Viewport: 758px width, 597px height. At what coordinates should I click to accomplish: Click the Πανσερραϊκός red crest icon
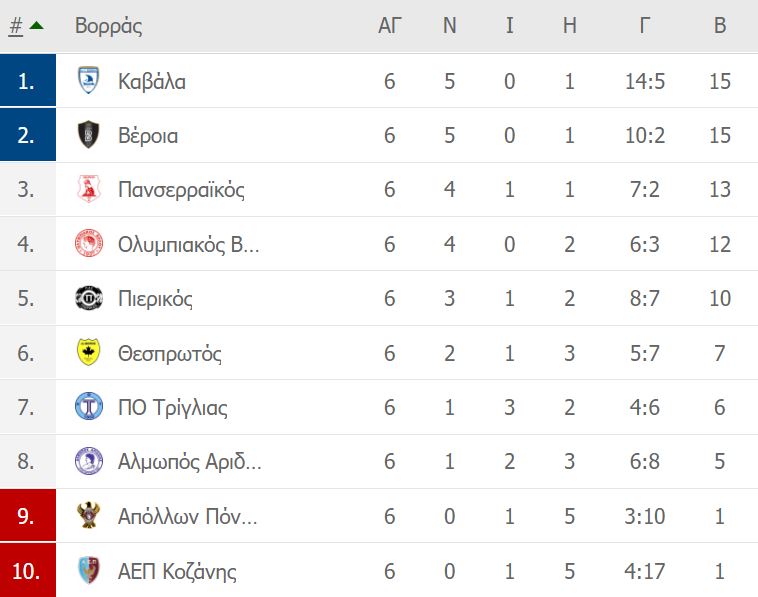[88, 189]
